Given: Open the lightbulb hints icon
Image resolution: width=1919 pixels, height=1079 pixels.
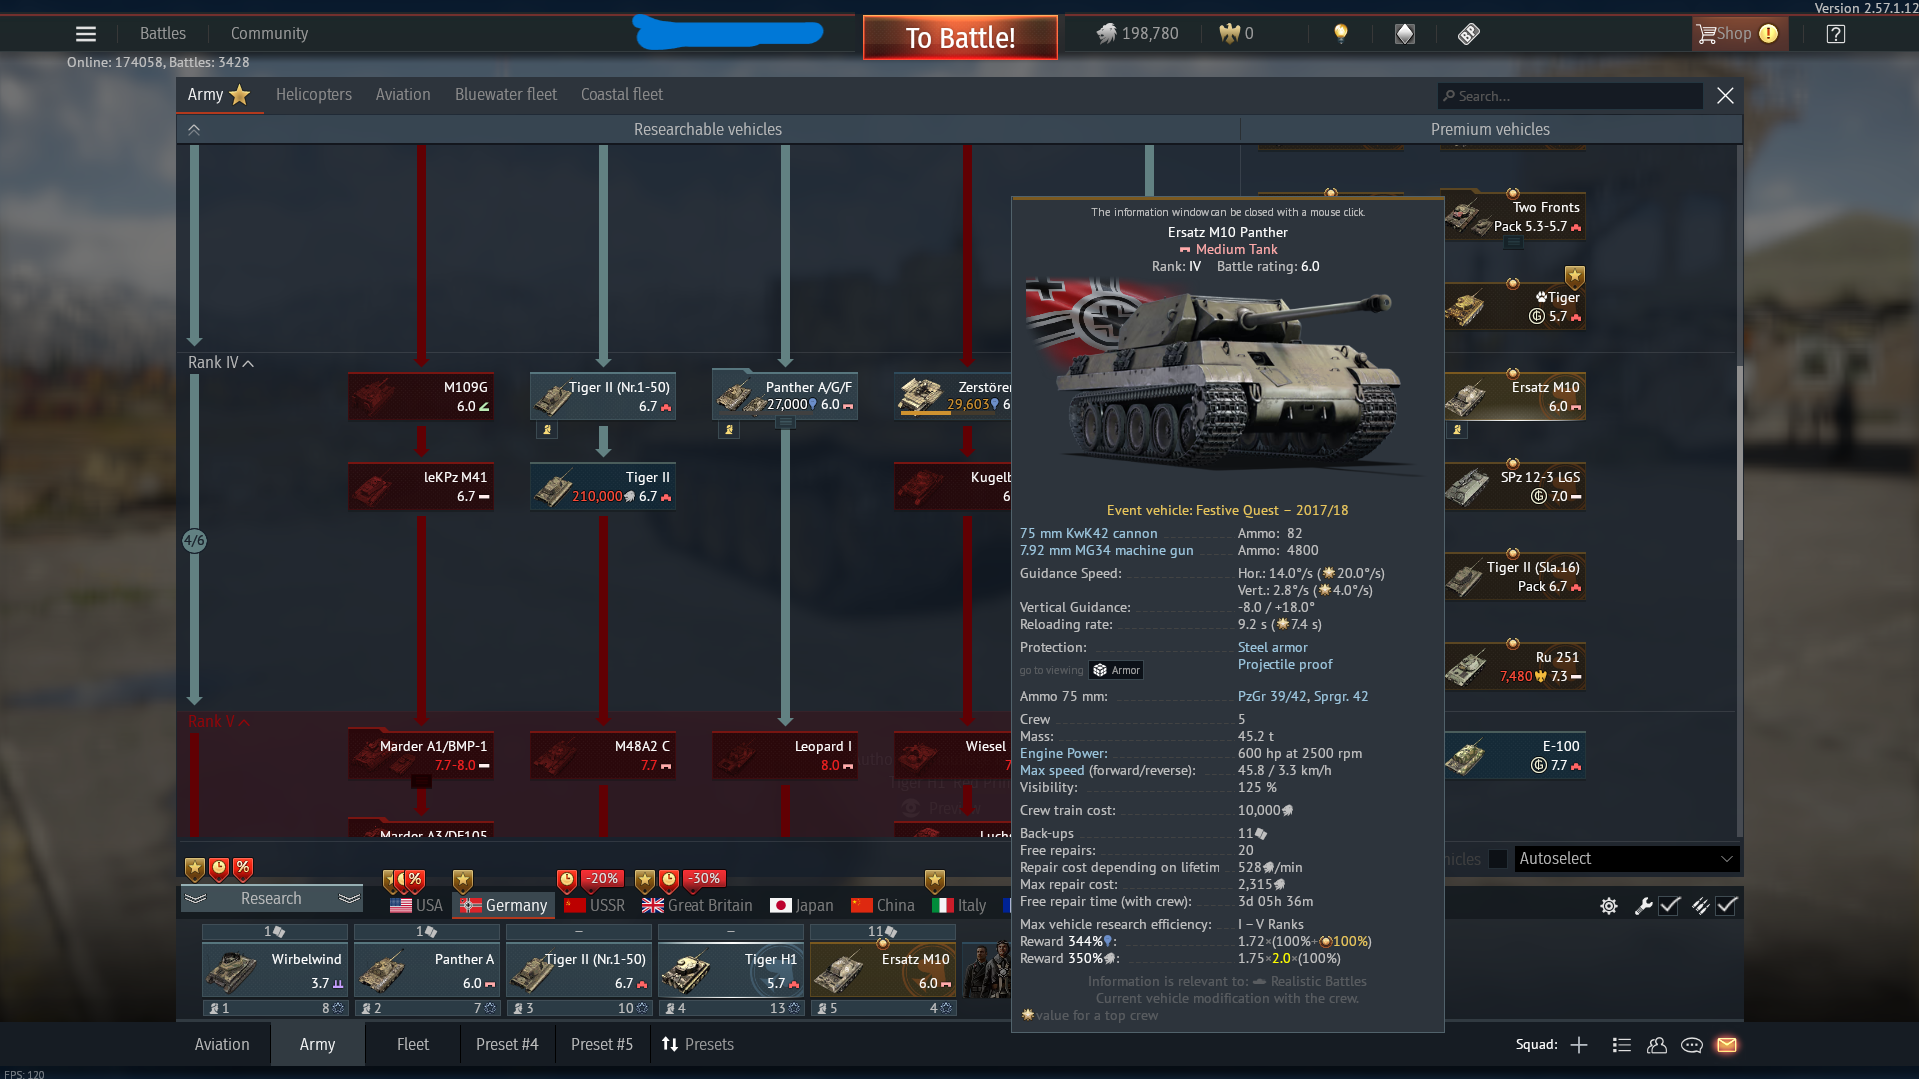Looking at the screenshot, I should [1341, 34].
